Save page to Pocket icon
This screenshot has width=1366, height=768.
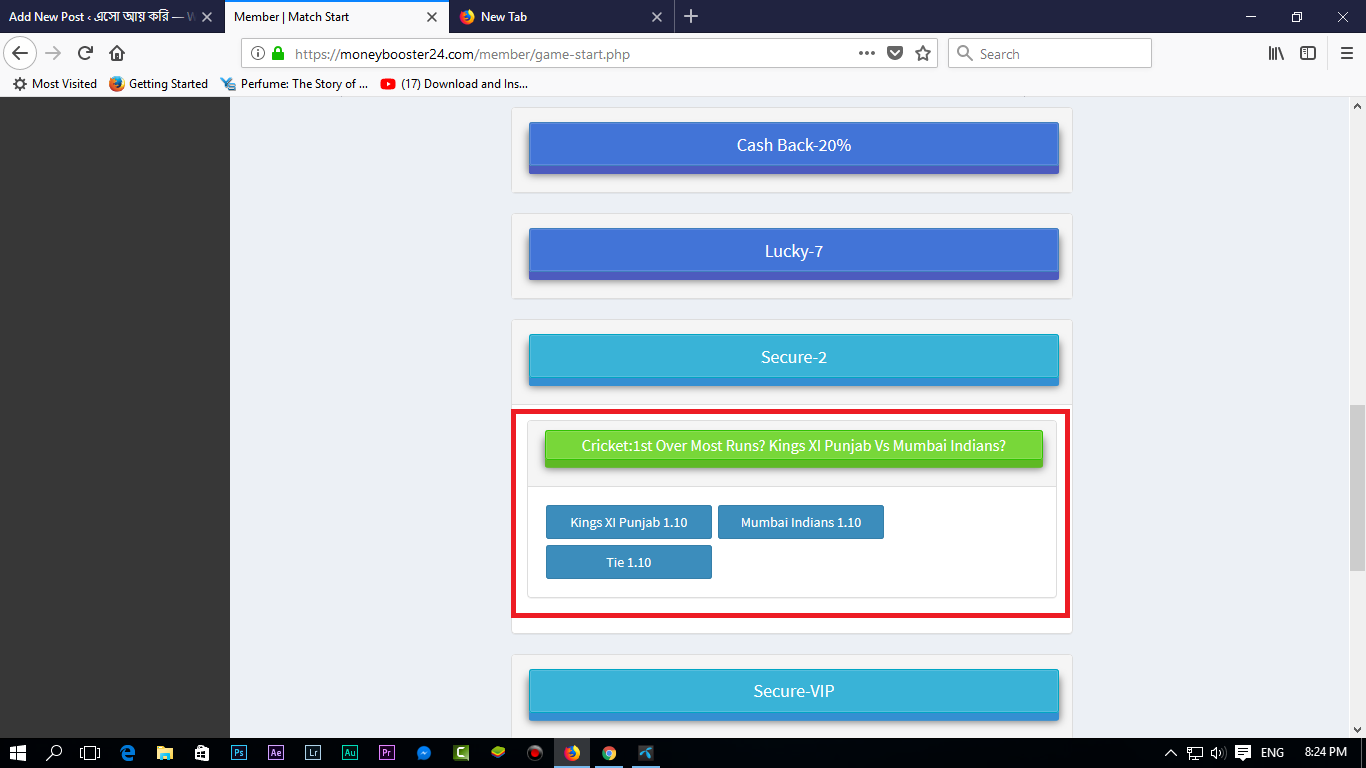pyautogui.click(x=895, y=54)
